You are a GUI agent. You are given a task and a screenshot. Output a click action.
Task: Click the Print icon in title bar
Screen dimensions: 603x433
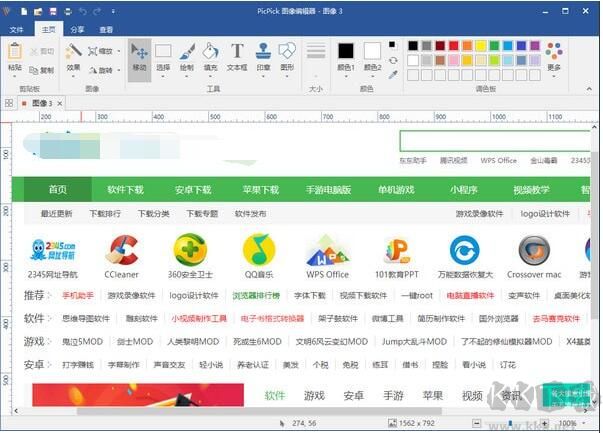pyautogui.click(x=68, y=12)
